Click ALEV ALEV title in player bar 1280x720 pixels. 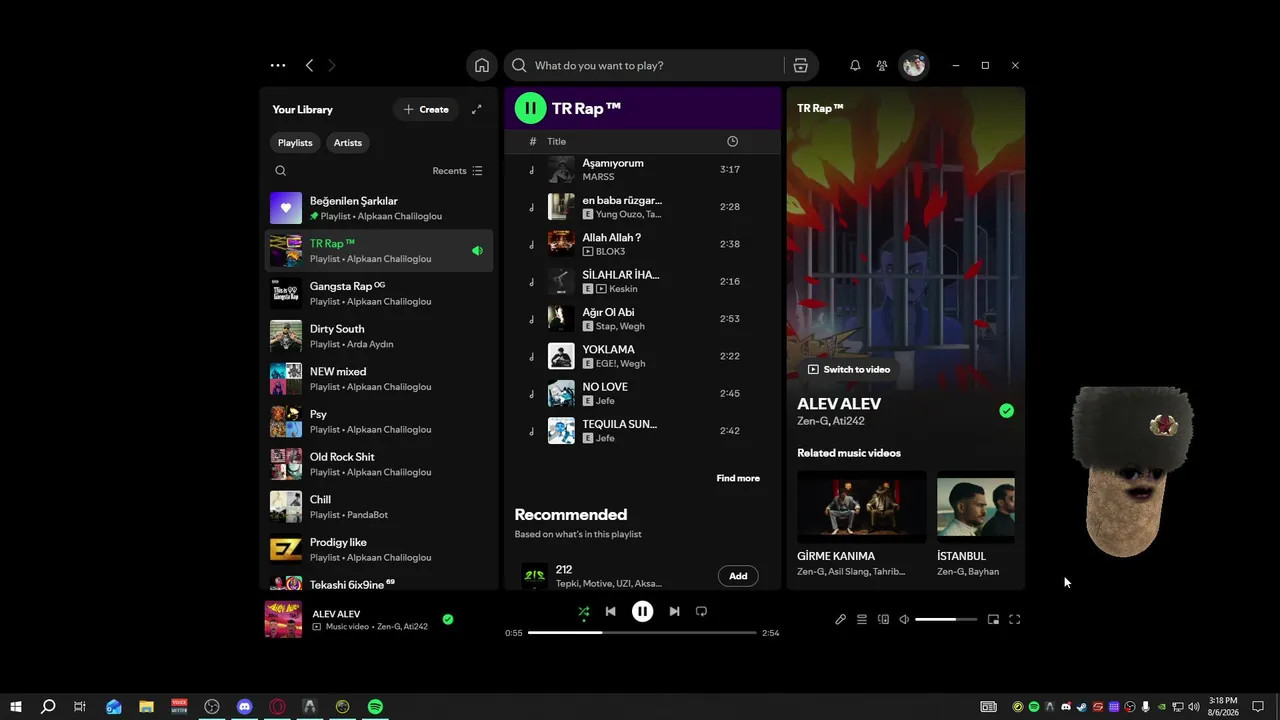click(336, 614)
